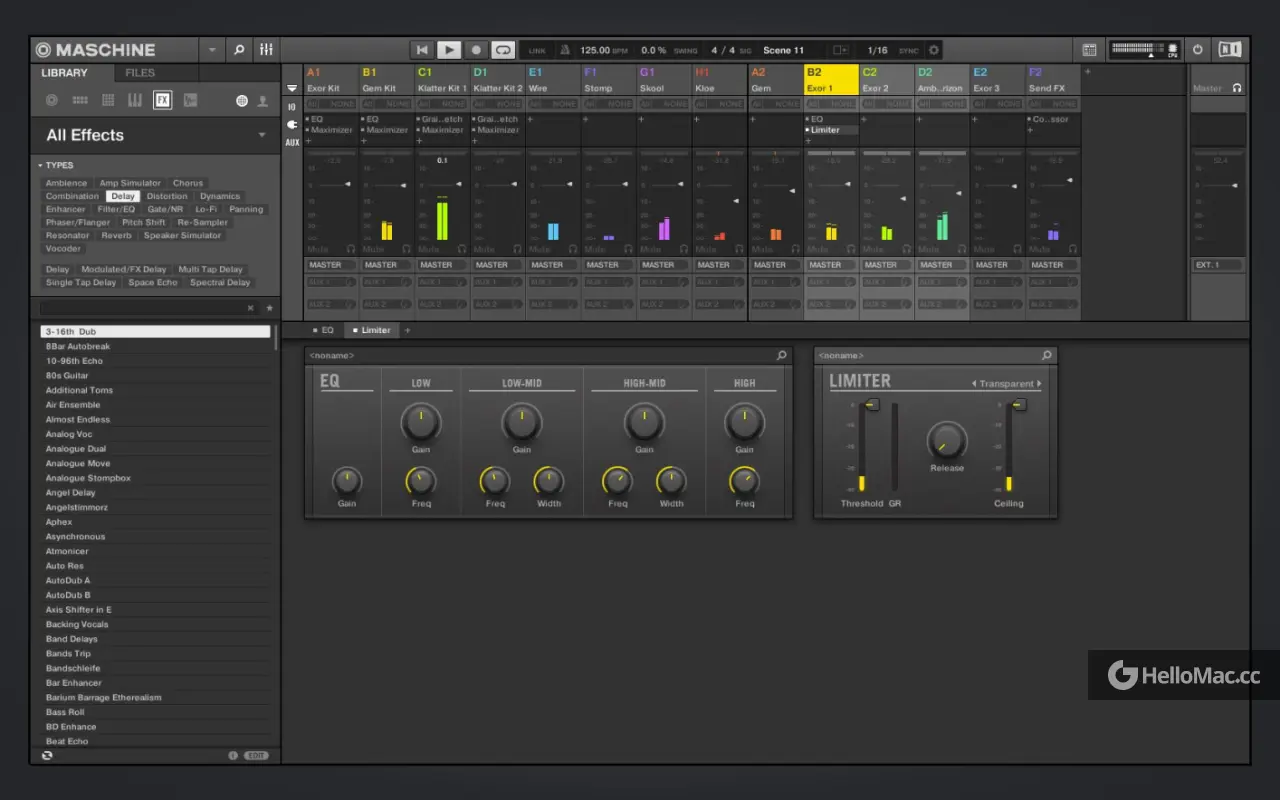1280x800 pixels.
Task: Toggle the Loop button in transport
Action: pos(503,50)
